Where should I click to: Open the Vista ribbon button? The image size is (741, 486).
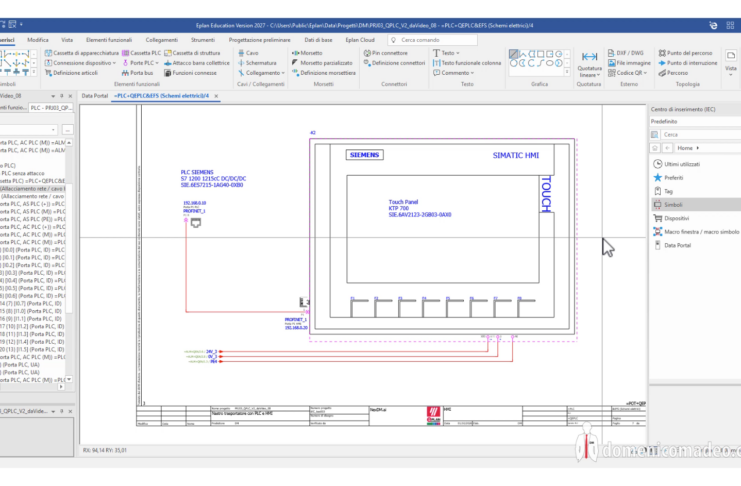click(731, 62)
